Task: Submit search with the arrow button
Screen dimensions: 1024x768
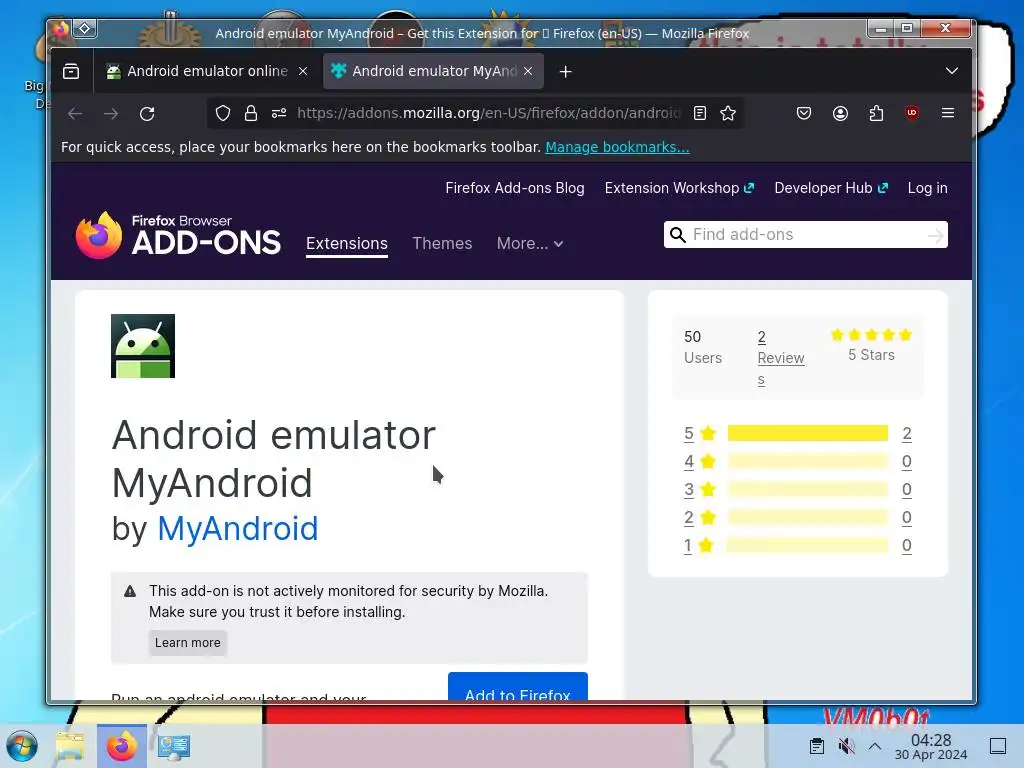Action: (x=935, y=235)
